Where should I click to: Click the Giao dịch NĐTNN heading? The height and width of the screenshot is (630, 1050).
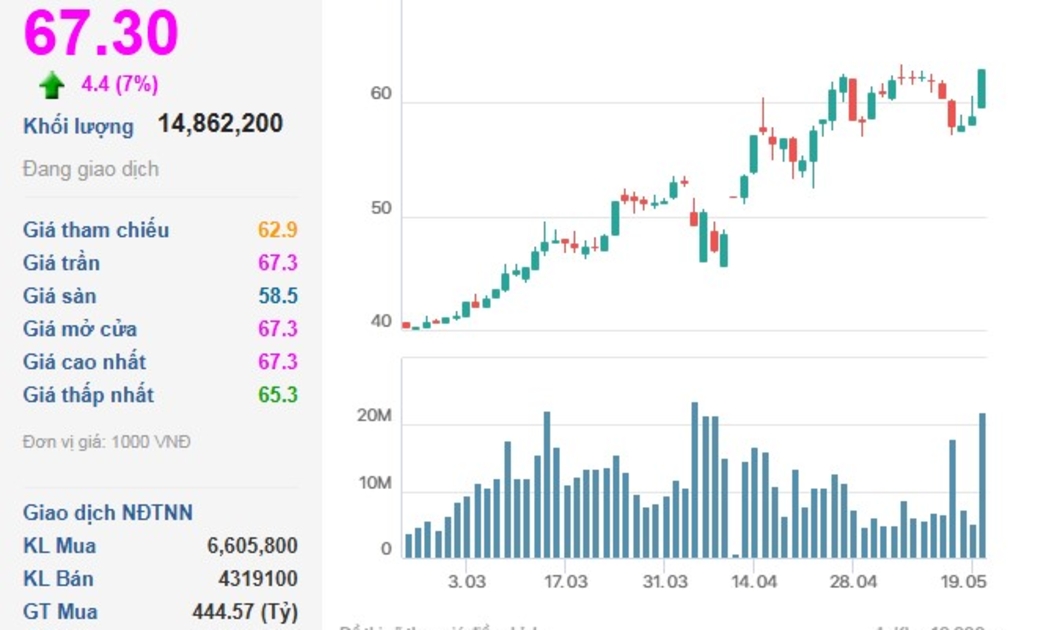tap(108, 513)
